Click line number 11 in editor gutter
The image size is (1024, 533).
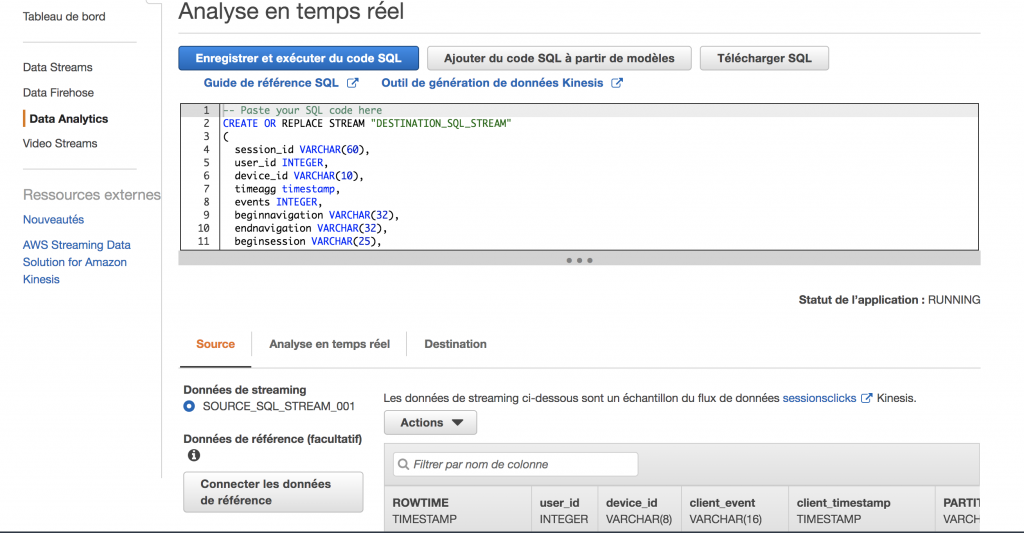pos(204,241)
